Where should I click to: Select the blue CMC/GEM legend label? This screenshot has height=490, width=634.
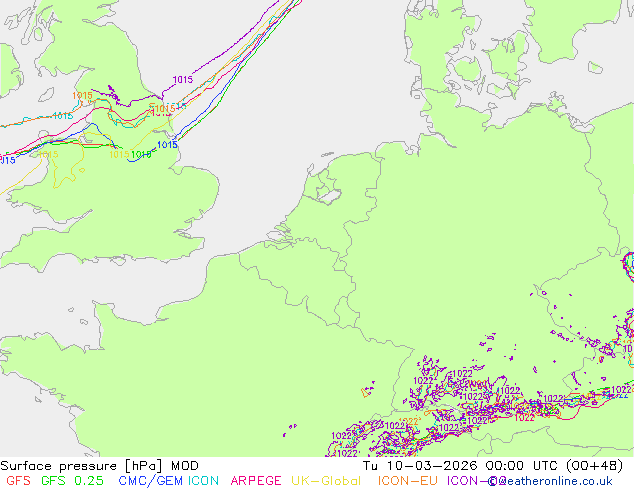(150, 481)
